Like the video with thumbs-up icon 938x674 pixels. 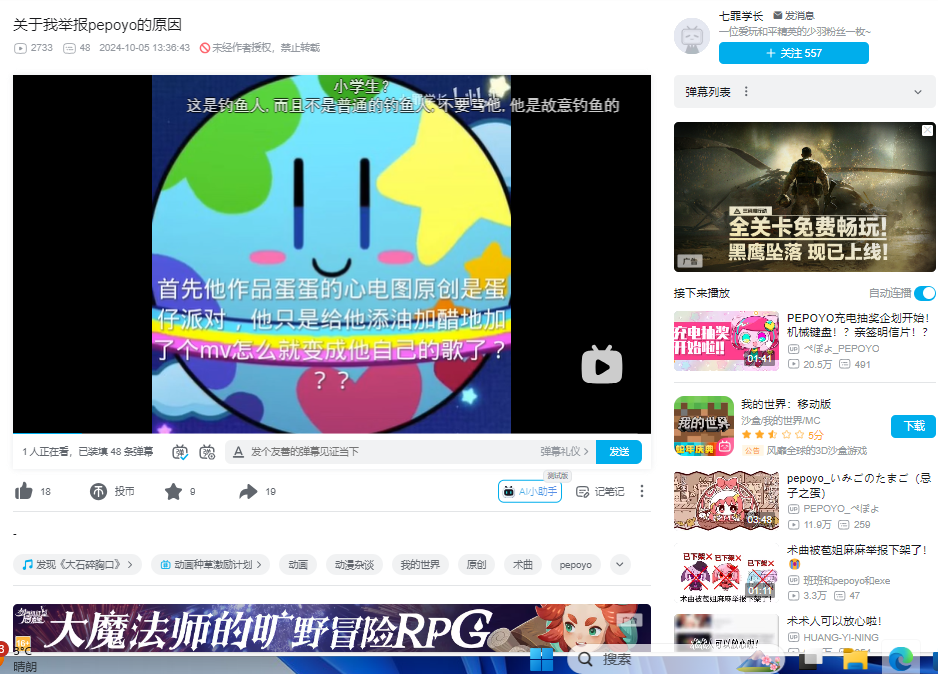[23, 492]
